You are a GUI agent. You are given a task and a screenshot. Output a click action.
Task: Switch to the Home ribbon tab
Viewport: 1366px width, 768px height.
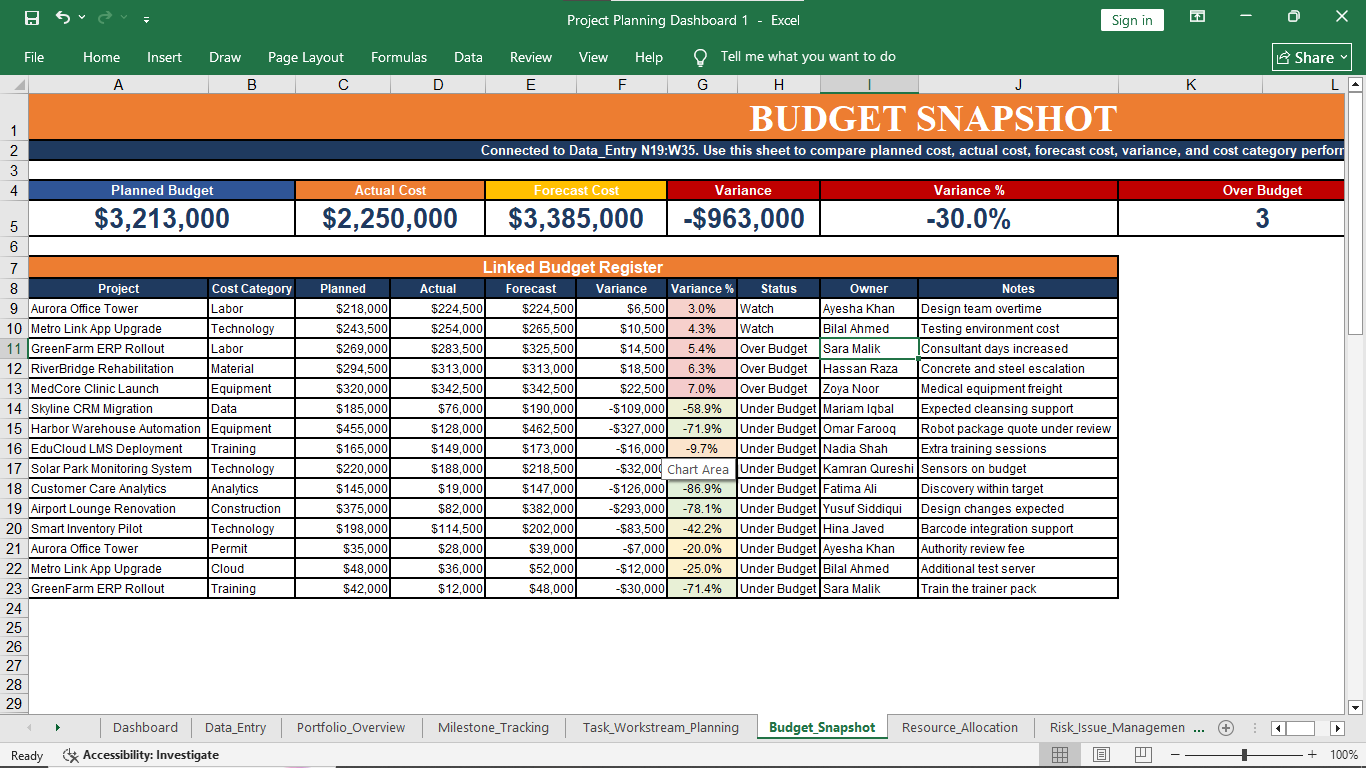101,57
